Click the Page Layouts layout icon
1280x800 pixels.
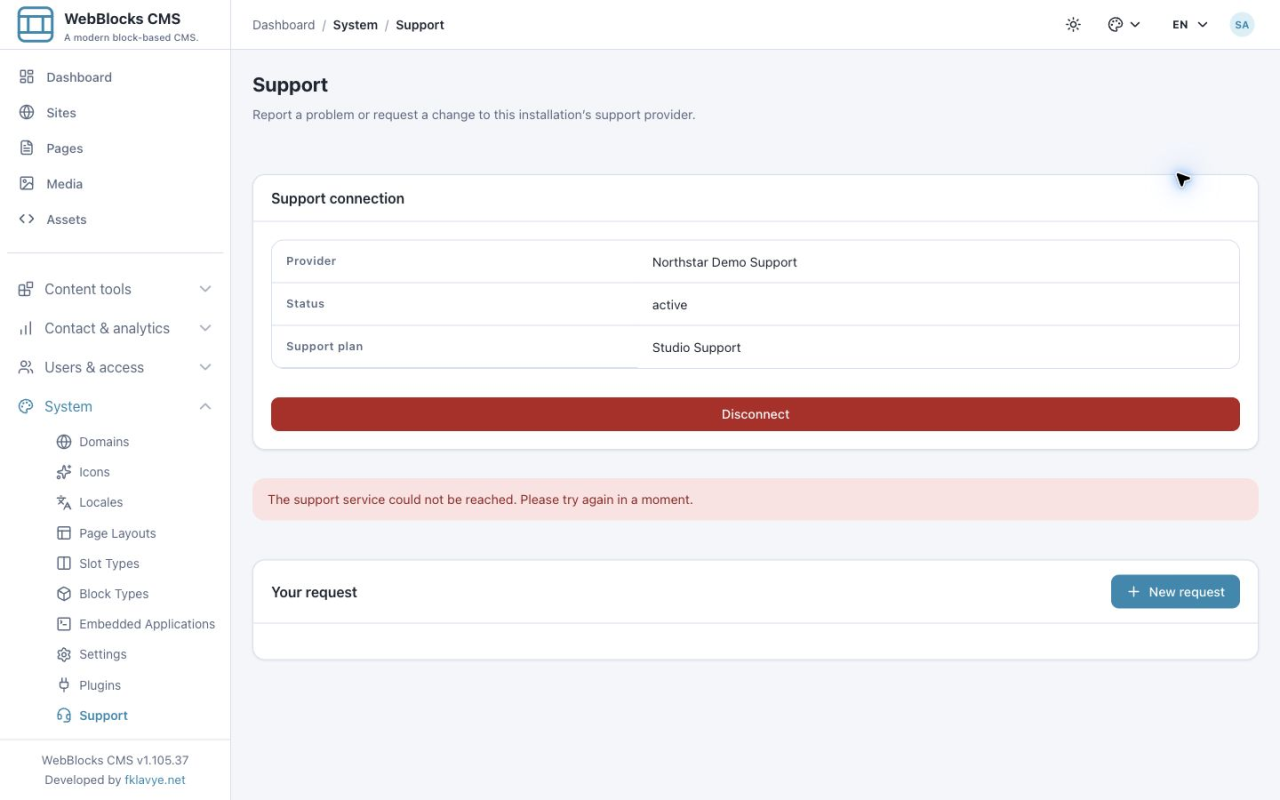point(64,533)
